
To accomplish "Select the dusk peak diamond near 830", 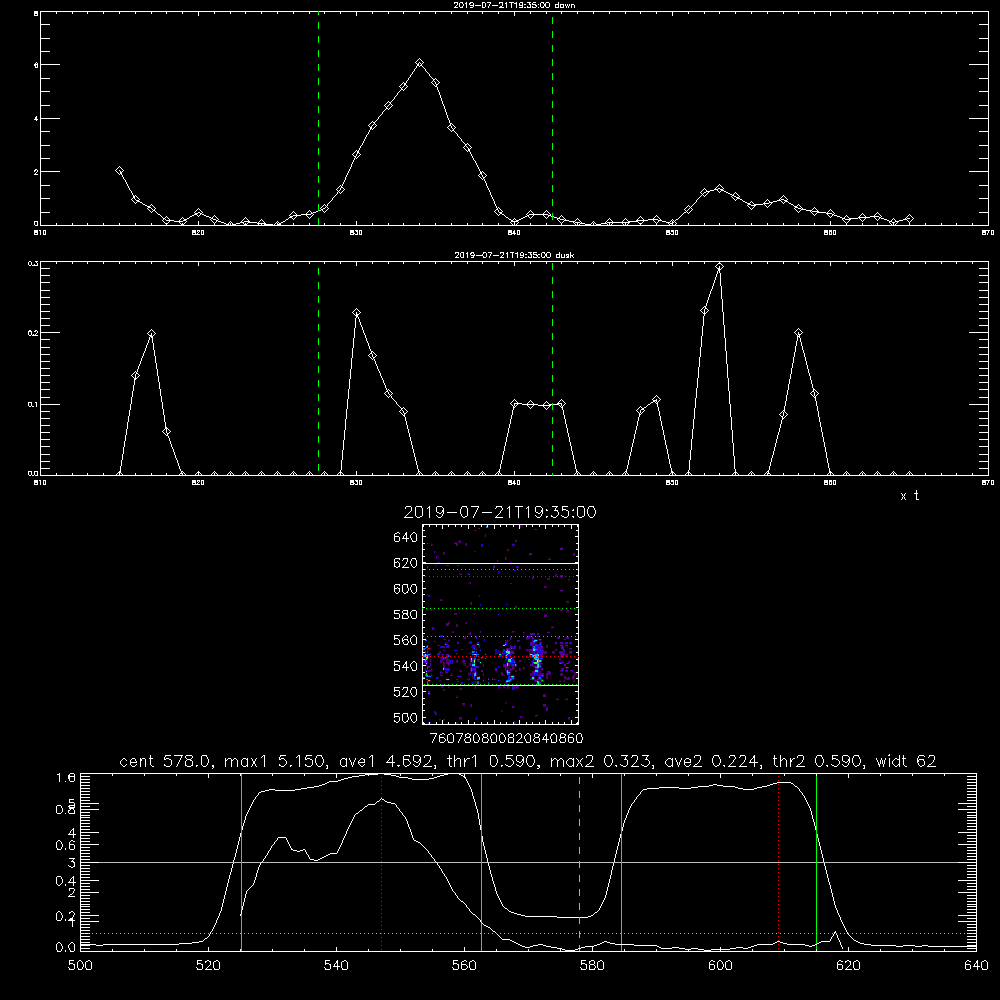I will [x=357, y=312].
